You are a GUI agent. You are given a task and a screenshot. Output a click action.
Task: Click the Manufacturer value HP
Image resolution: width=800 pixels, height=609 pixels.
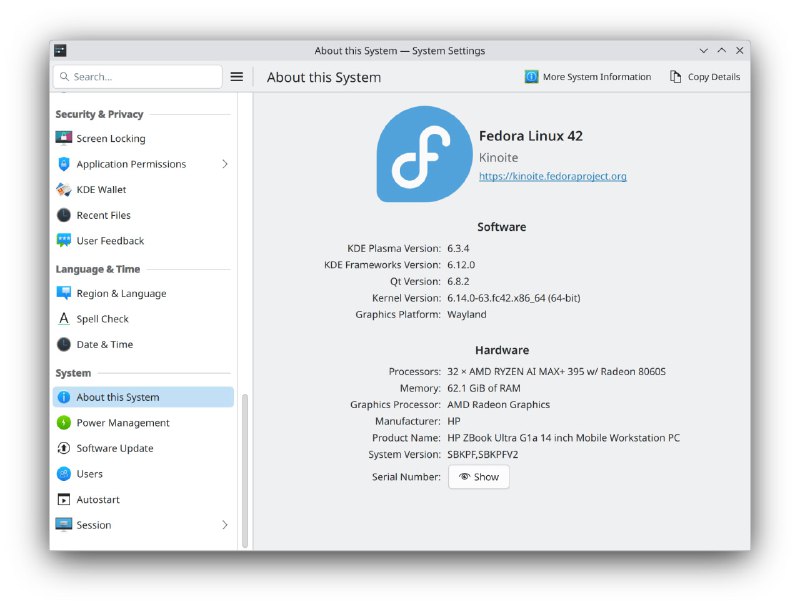(x=454, y=421)
